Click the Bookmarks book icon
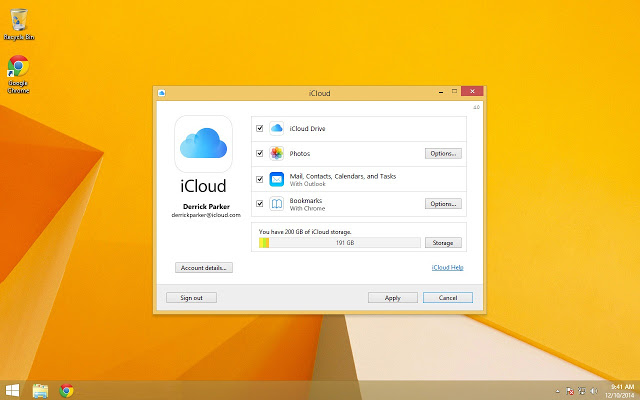640x400 pixels. 276,204
